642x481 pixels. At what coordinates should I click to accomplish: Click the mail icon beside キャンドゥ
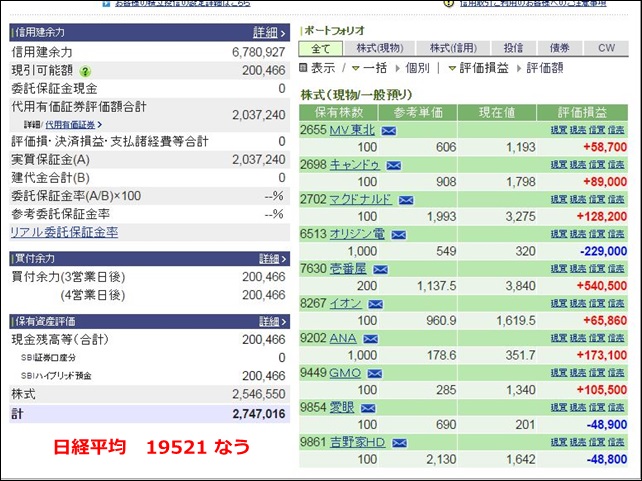(393, 165)
